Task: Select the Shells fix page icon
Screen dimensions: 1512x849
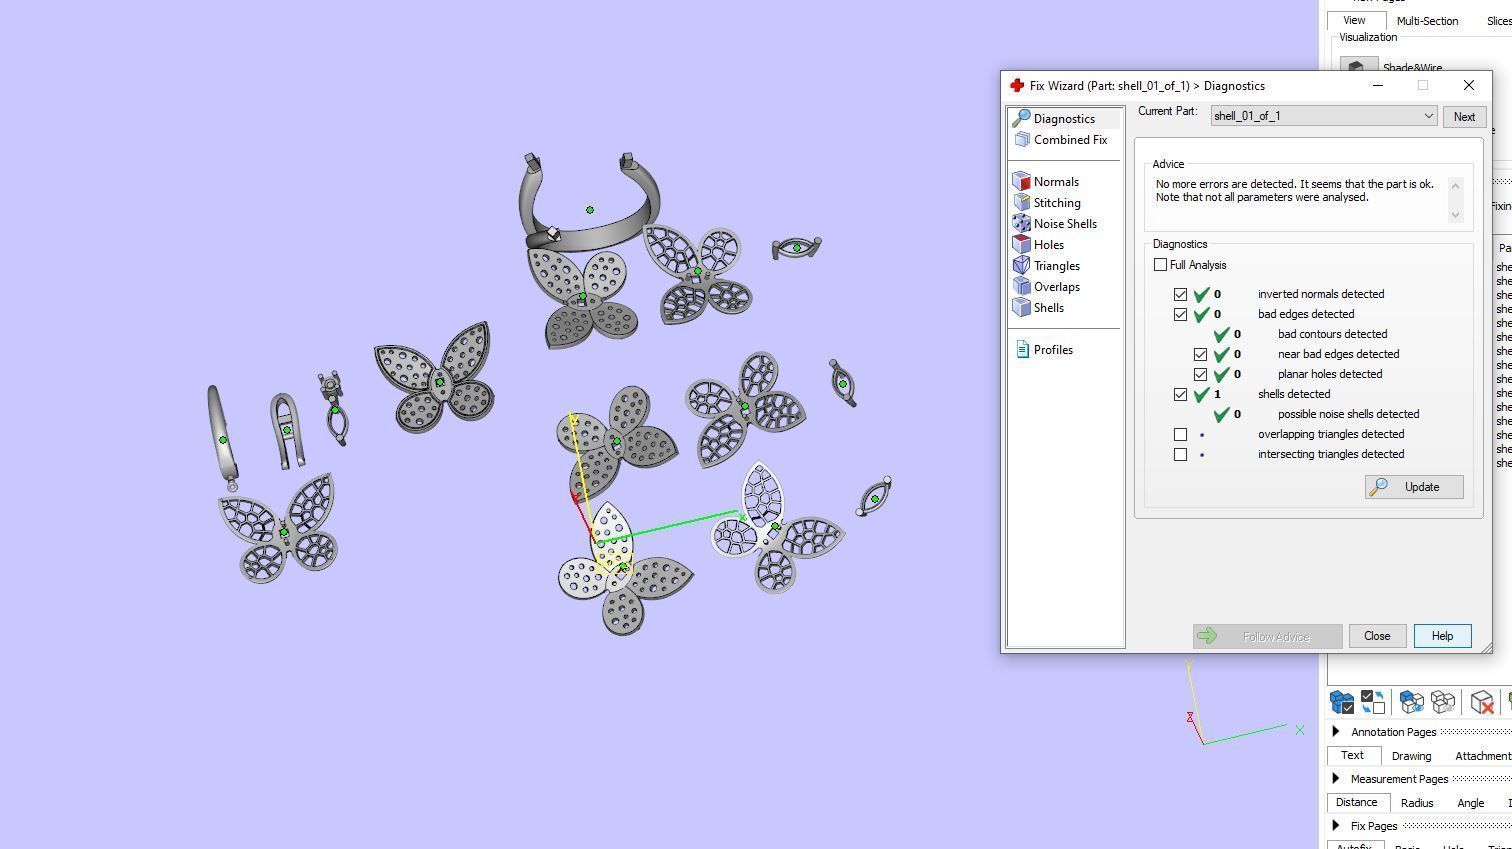Action: (x=1021, y=308)
